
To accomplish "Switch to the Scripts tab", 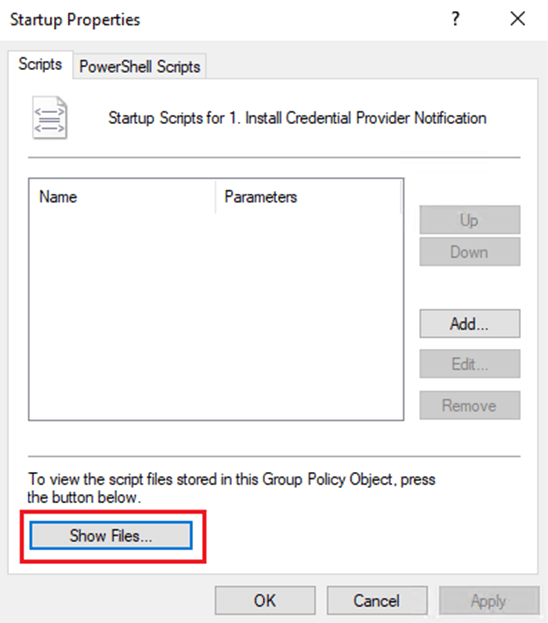I will 40,64.
